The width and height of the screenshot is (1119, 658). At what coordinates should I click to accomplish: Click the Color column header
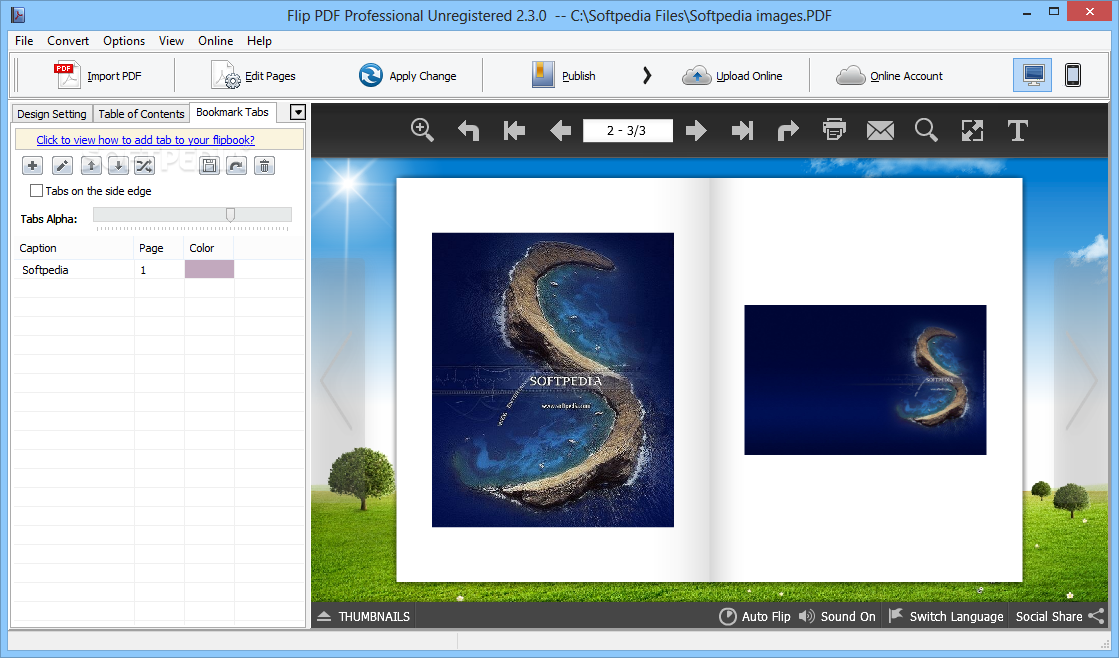tap(209, 248)
